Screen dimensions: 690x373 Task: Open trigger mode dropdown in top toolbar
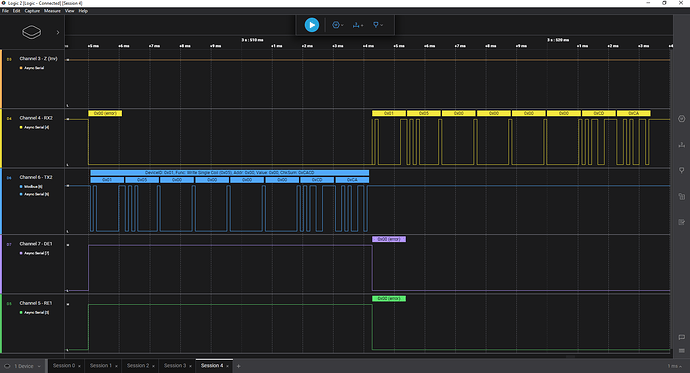click(338, 25)
